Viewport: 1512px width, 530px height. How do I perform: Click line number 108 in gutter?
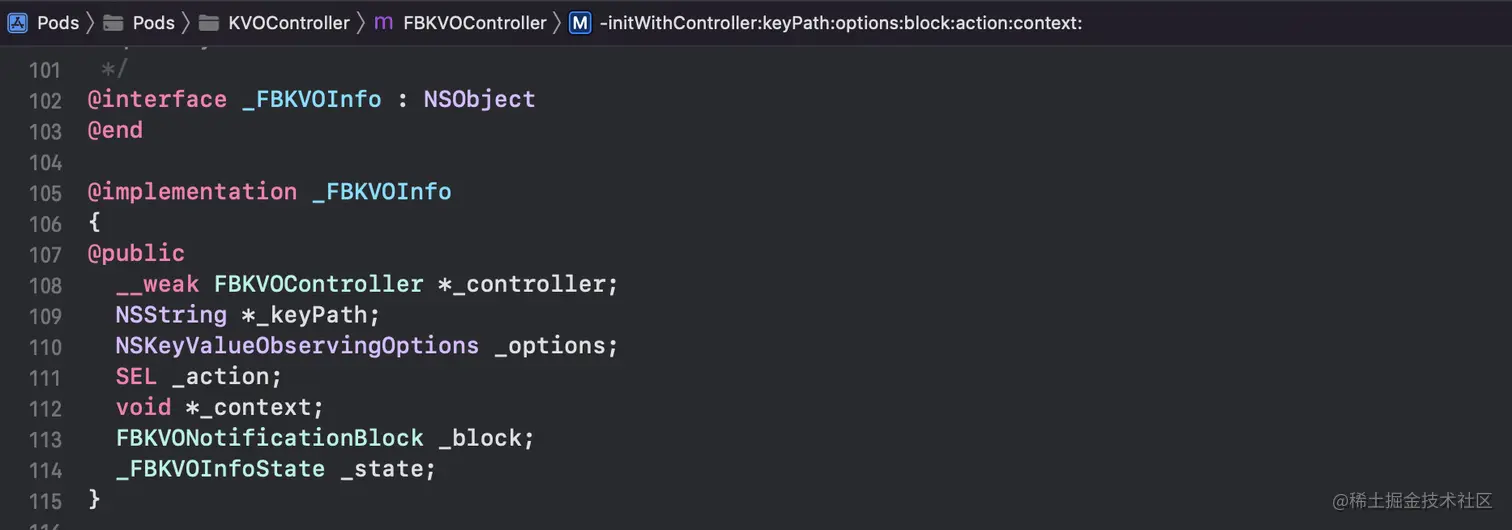45,285
